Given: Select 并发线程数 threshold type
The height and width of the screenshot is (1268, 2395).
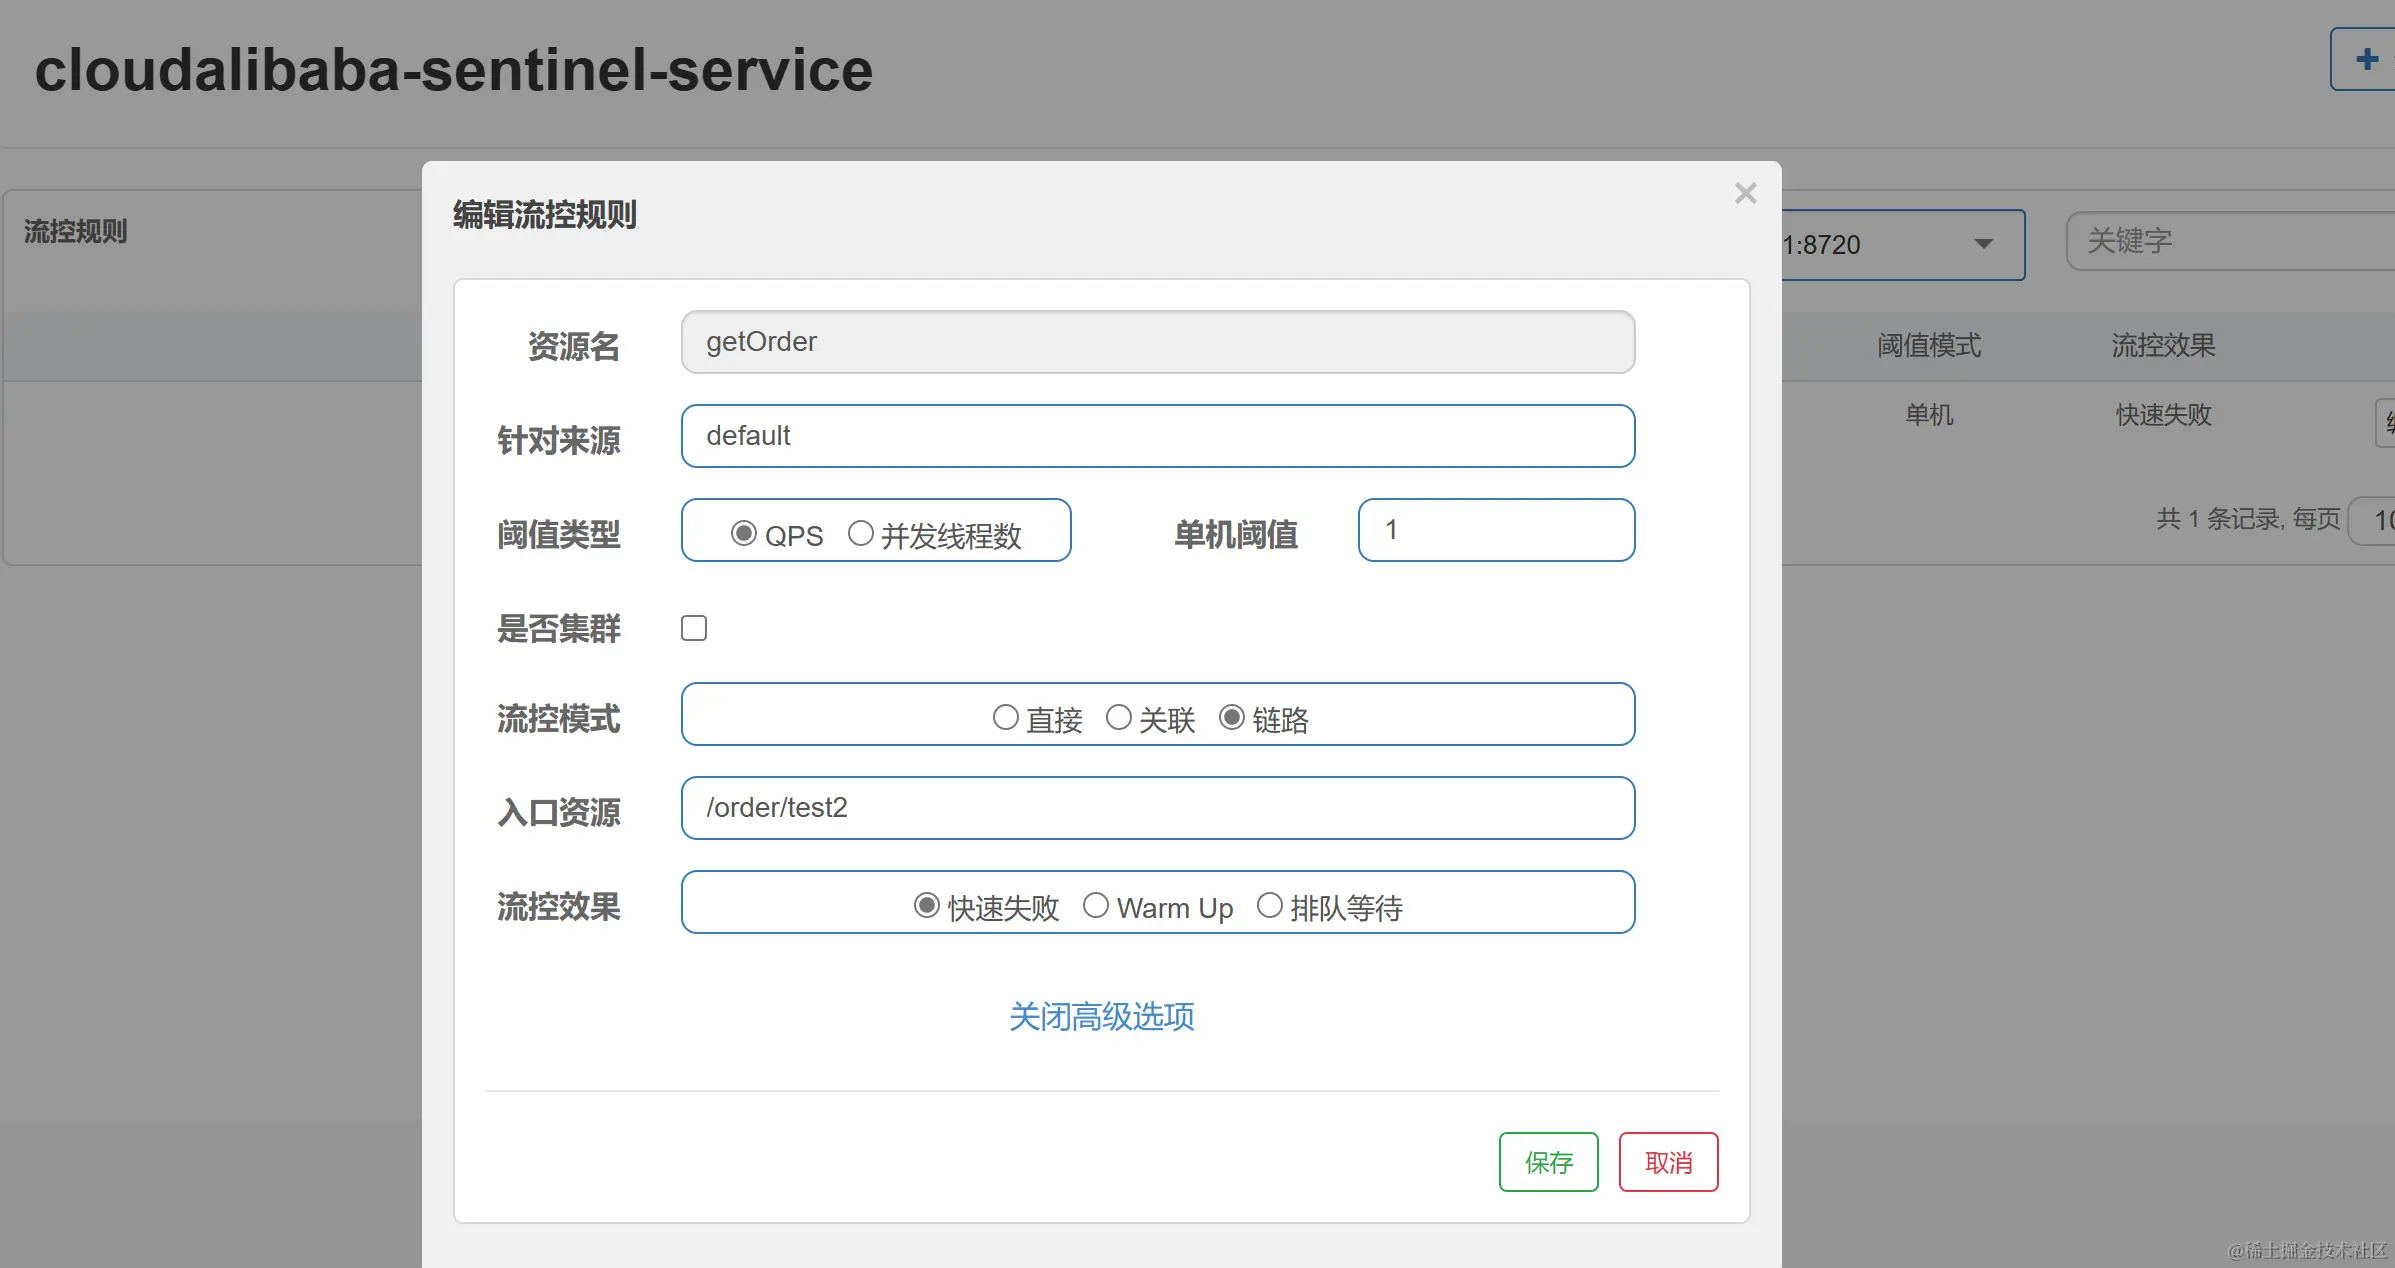Looking at the screenshot, I should (x=861, y=533).
